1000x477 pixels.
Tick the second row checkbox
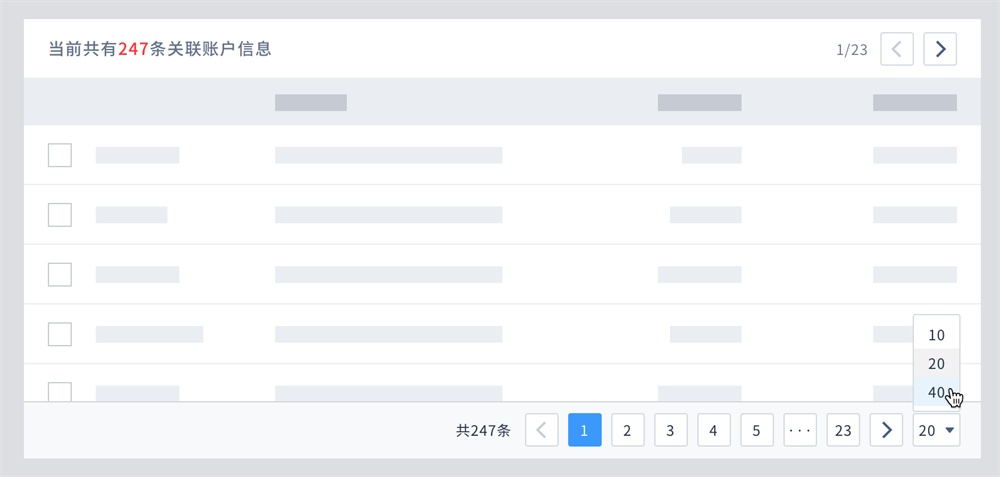tap(60, 215)
